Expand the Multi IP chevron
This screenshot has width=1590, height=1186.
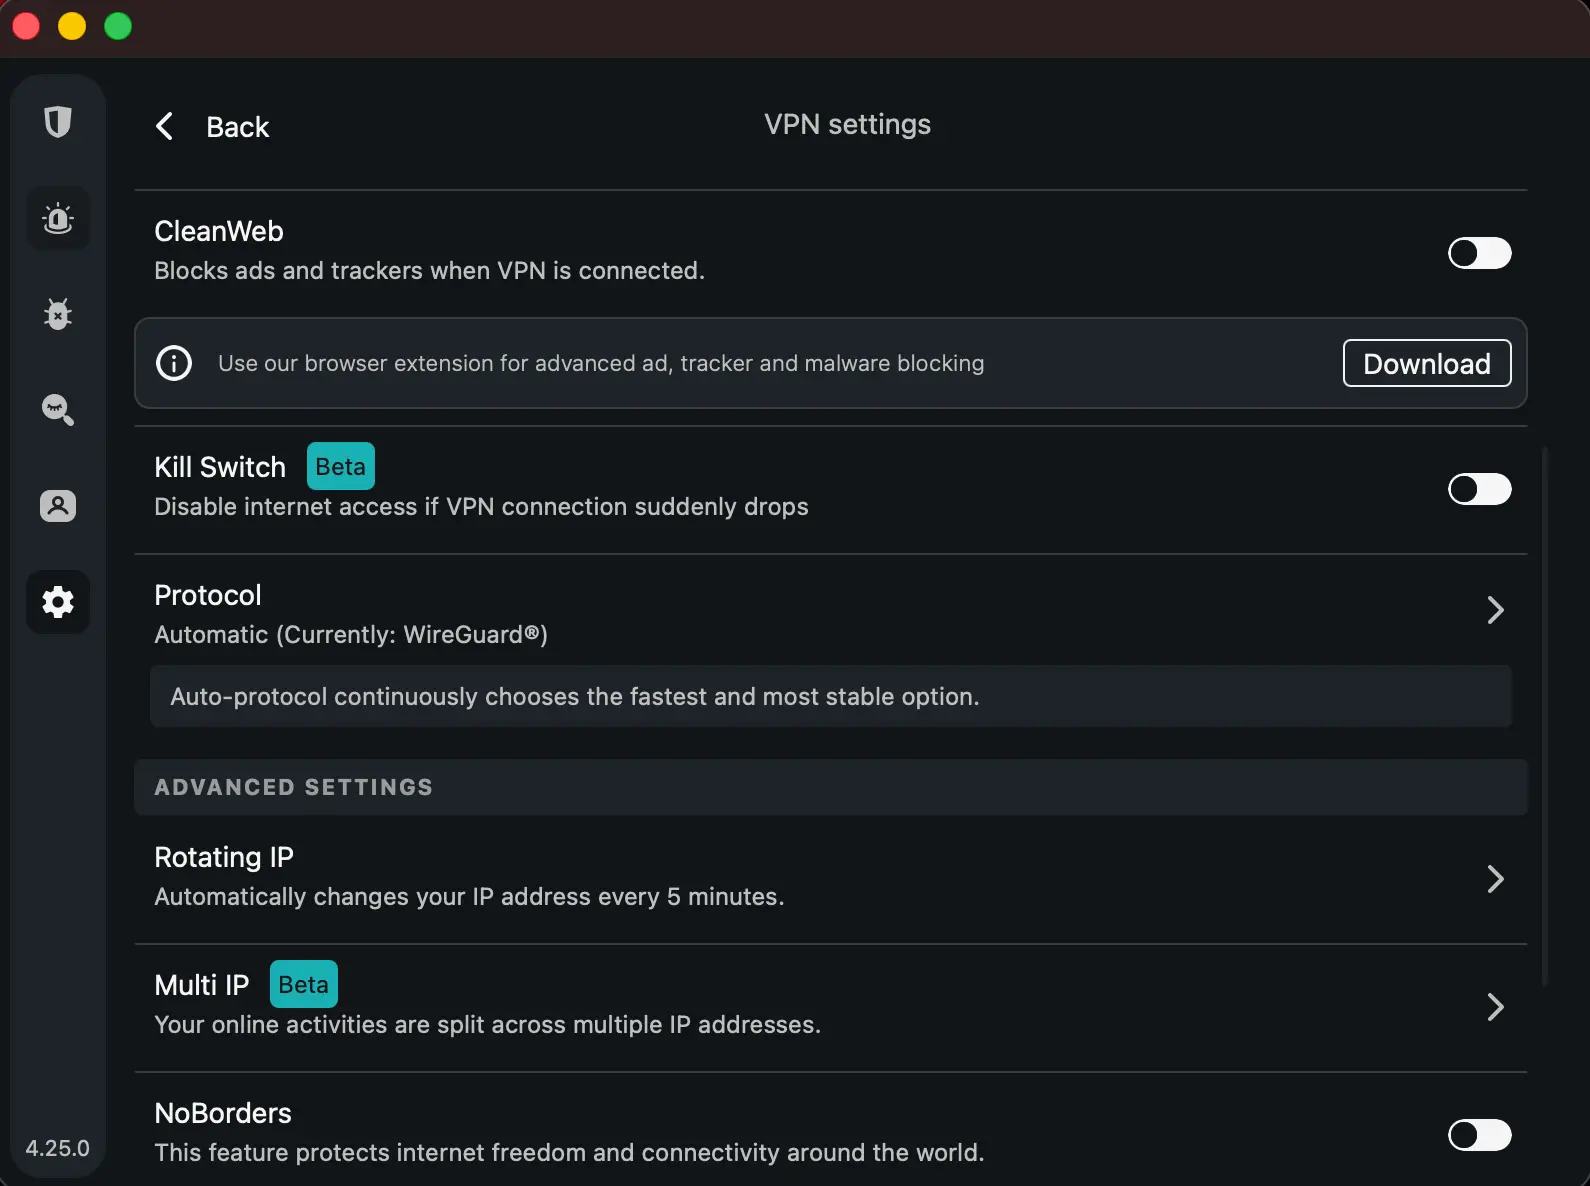click(x=1495, y=1007)
